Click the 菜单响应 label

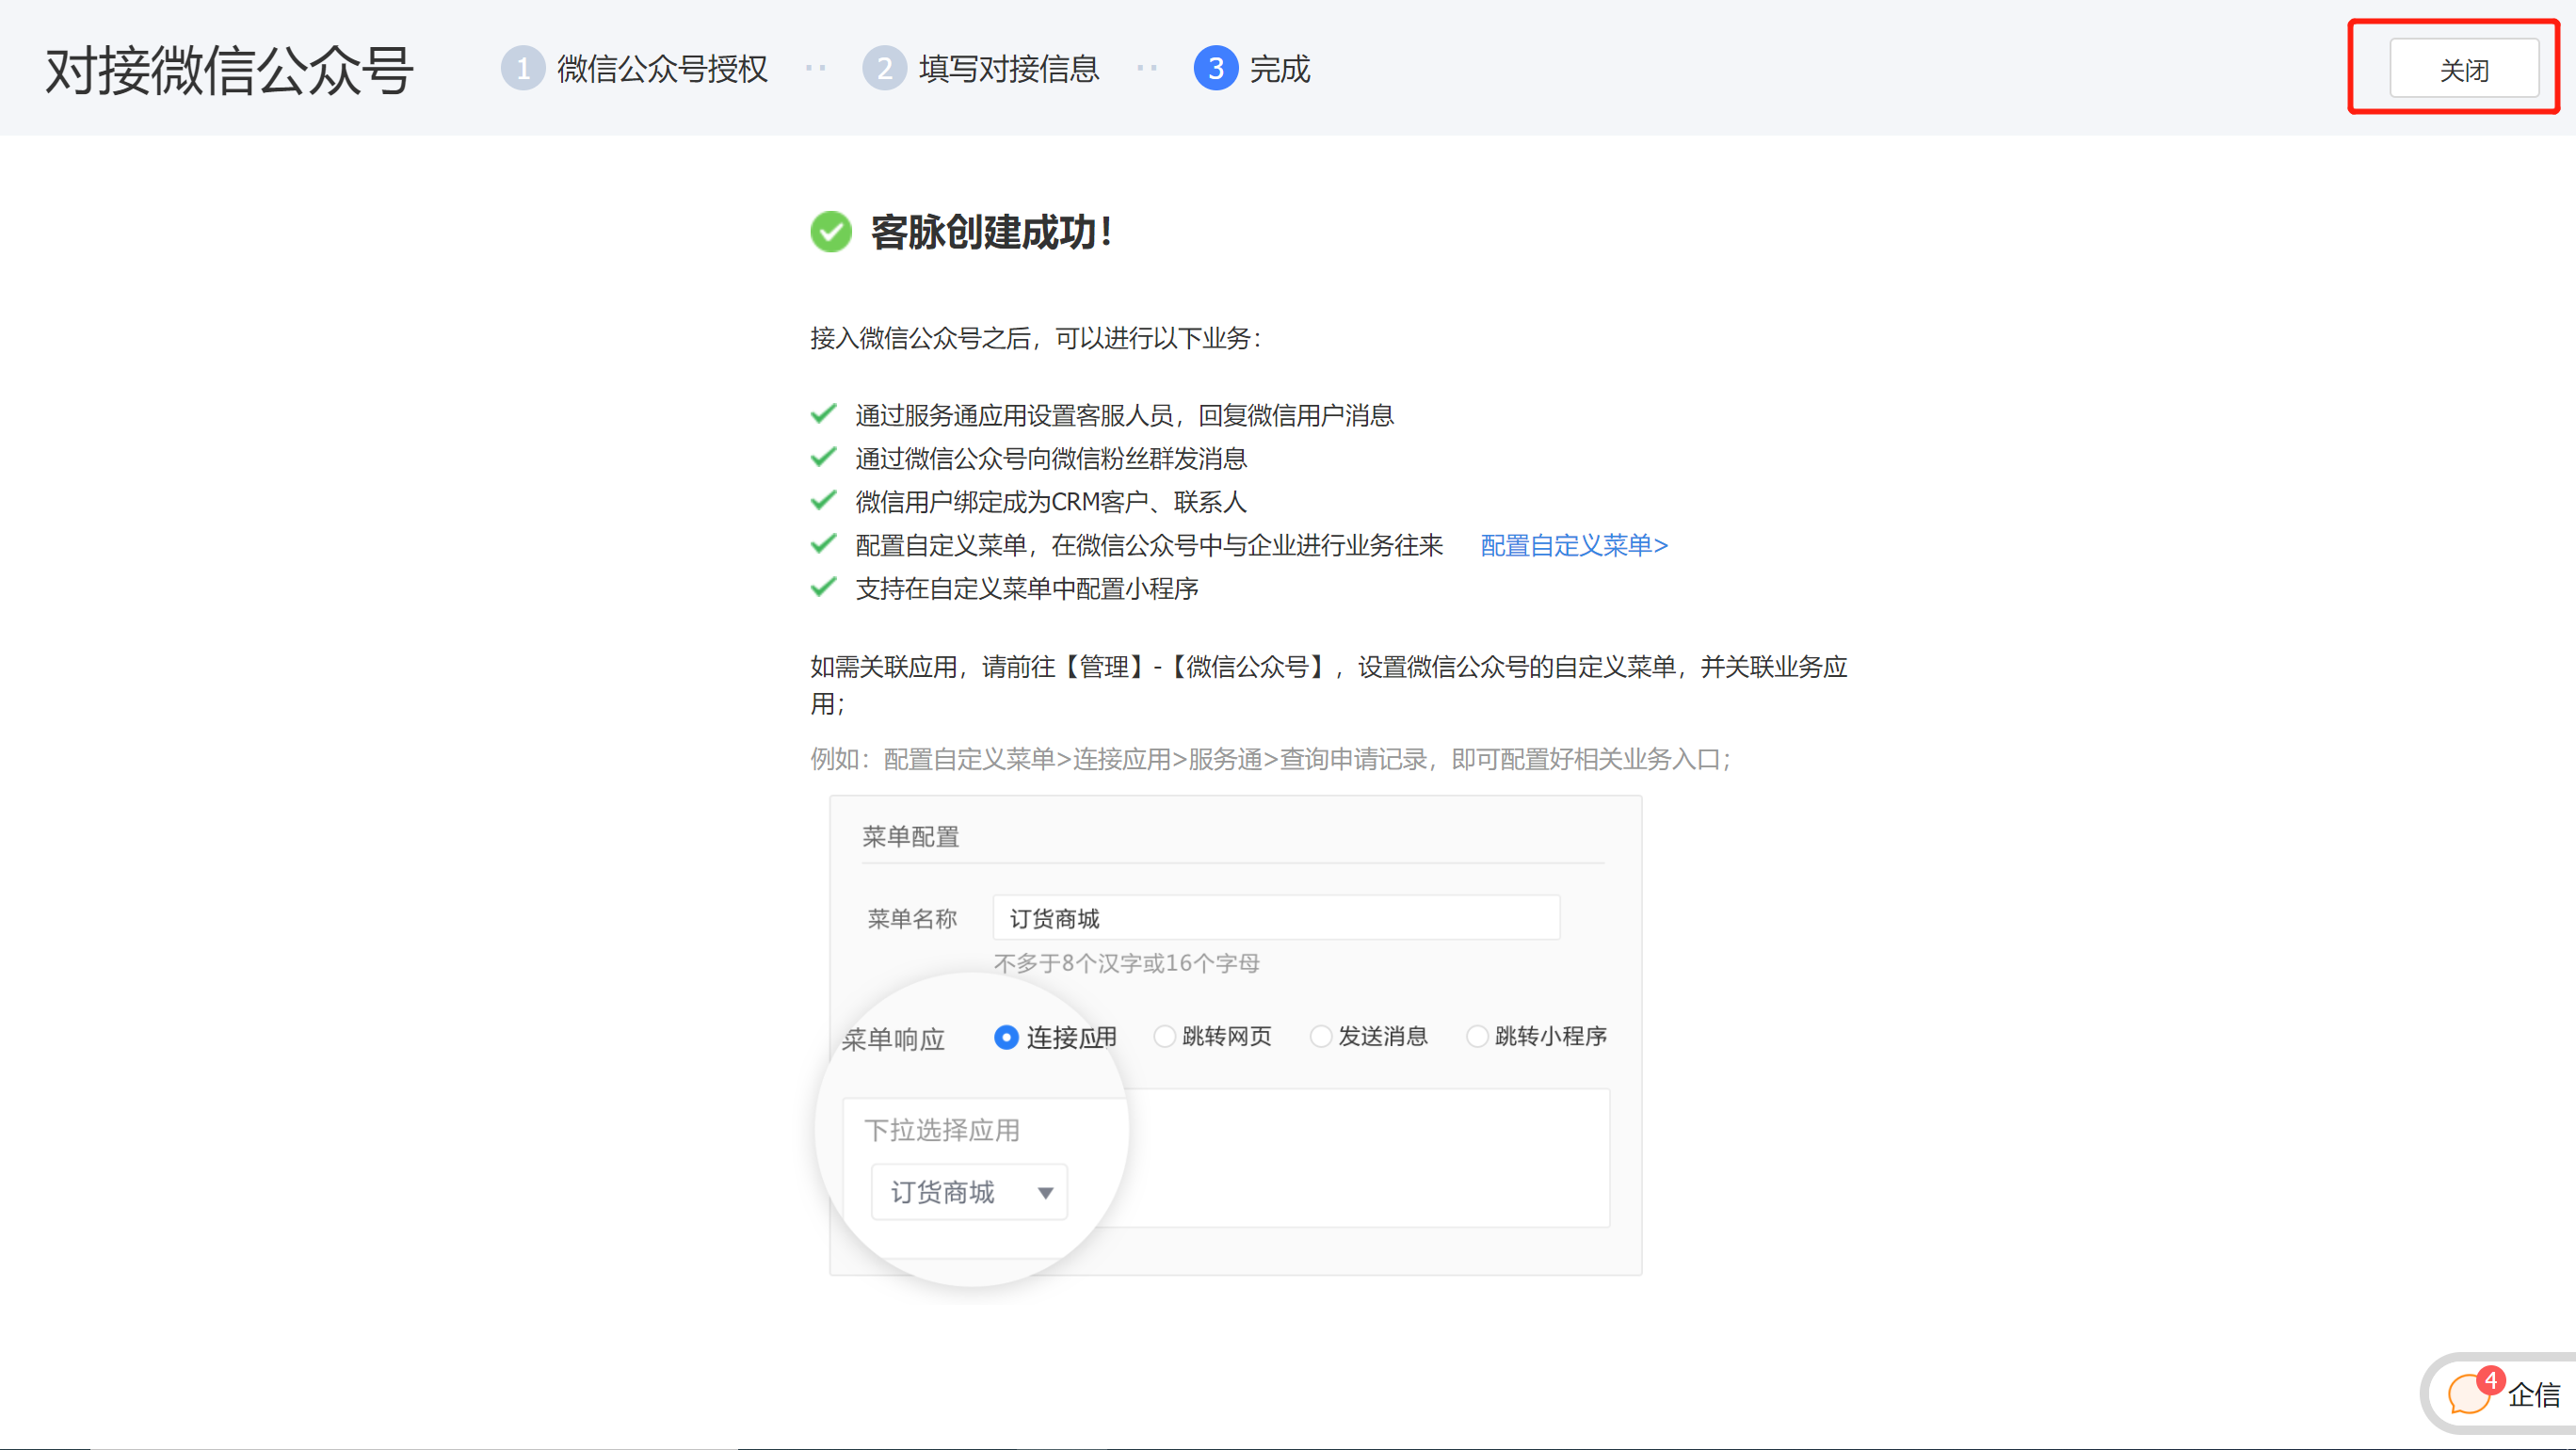893,1039
